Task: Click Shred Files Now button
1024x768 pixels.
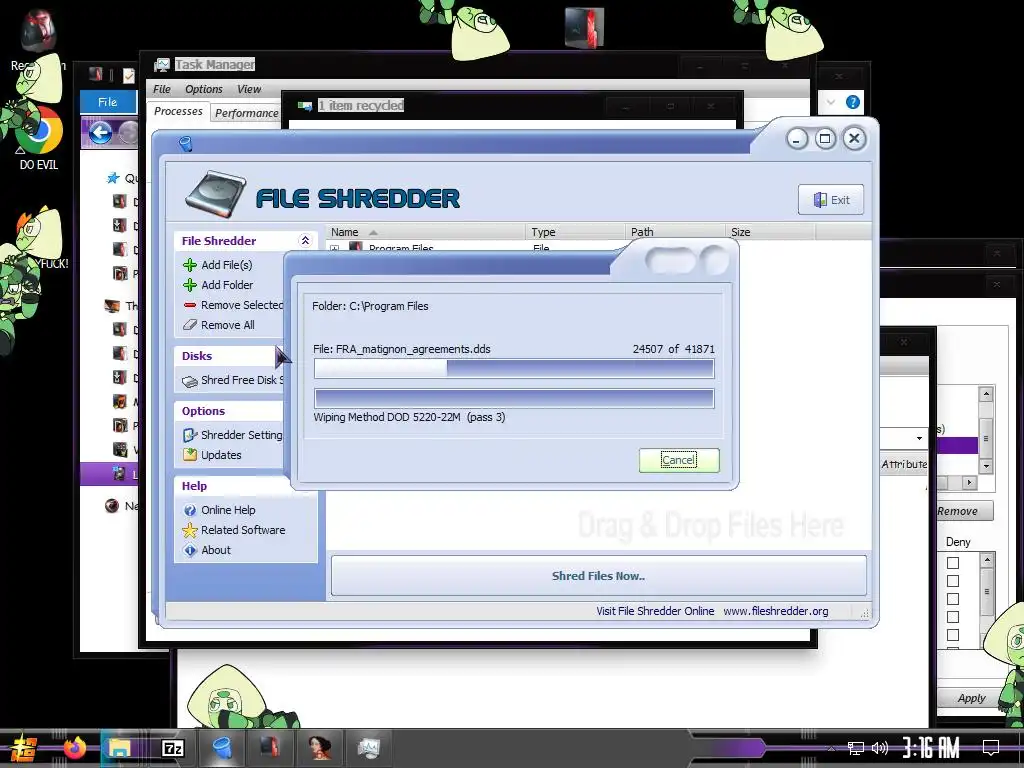Action: pyautogui.click(x=598, y=576)
